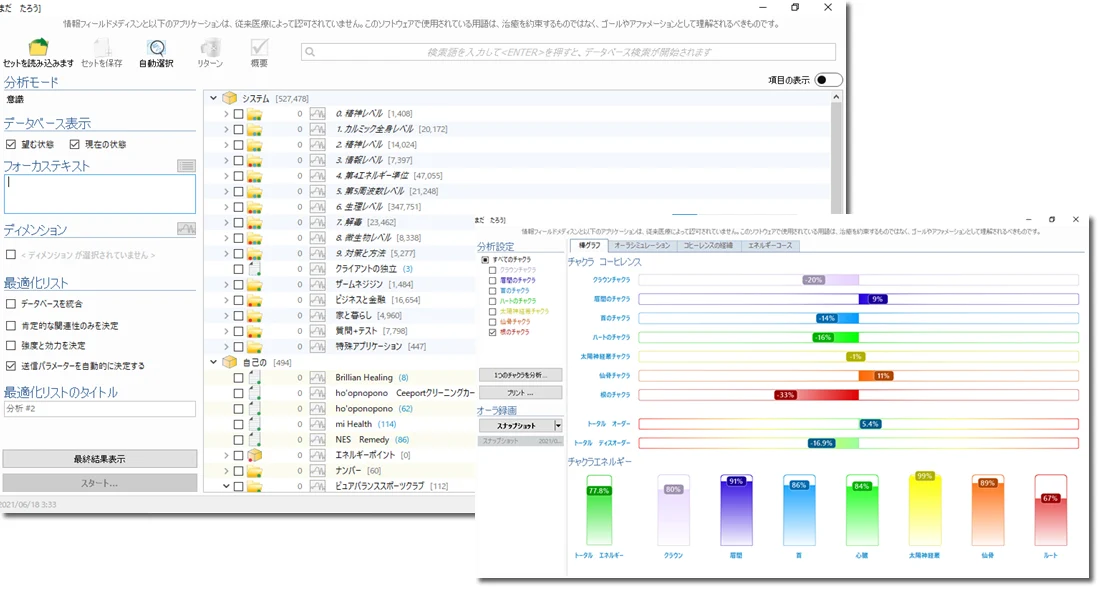Click the 最適化リストのタイトル input field
The width and height of the screenshot is (1098, 590).
99,409
